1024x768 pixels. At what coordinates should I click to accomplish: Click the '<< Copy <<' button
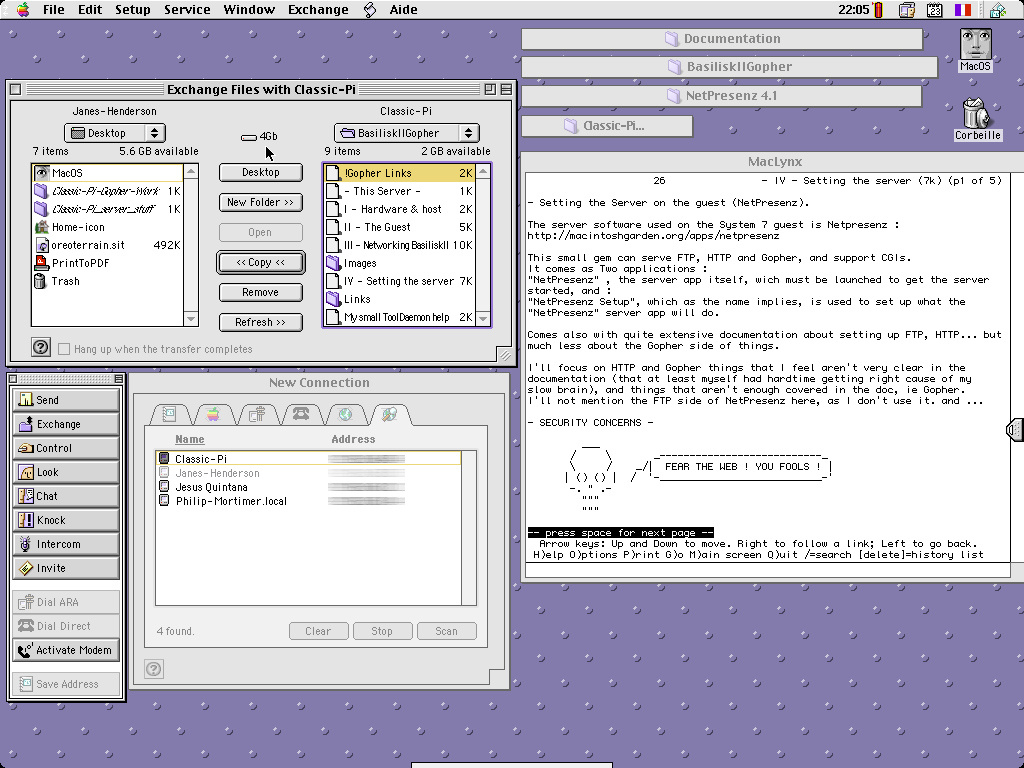[260, 262]
